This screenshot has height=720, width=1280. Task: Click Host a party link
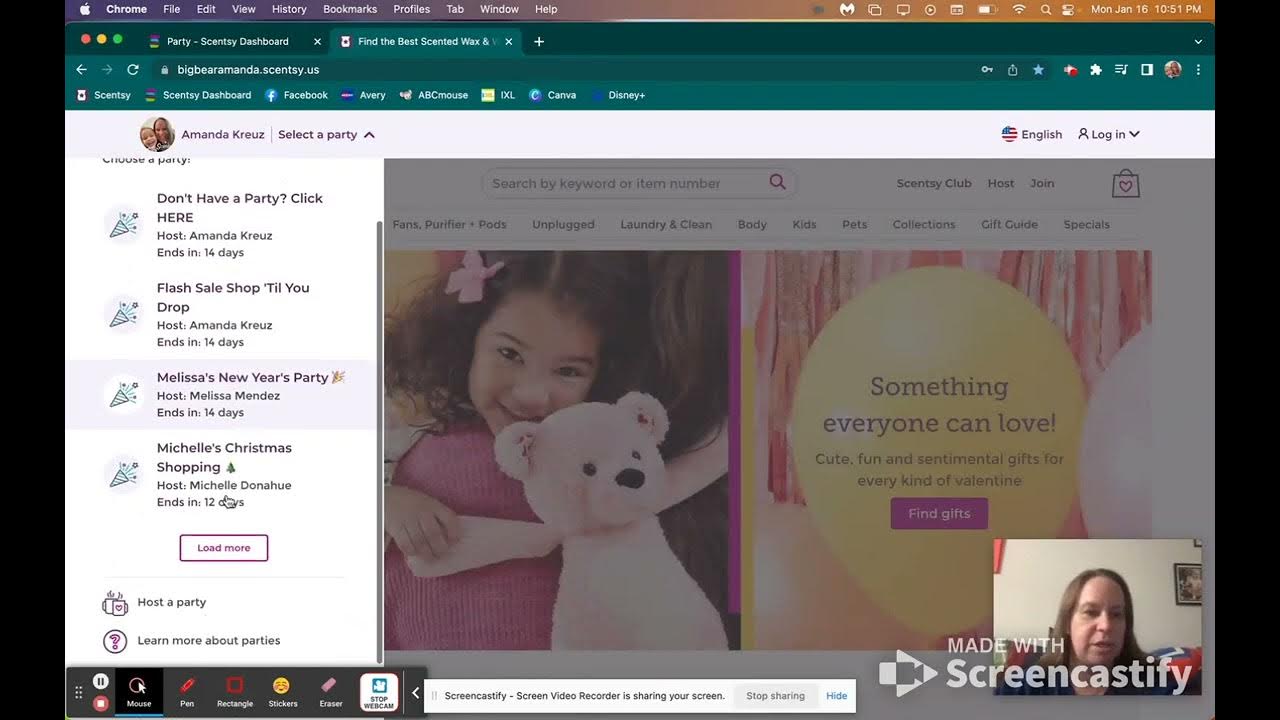[172, 602]
